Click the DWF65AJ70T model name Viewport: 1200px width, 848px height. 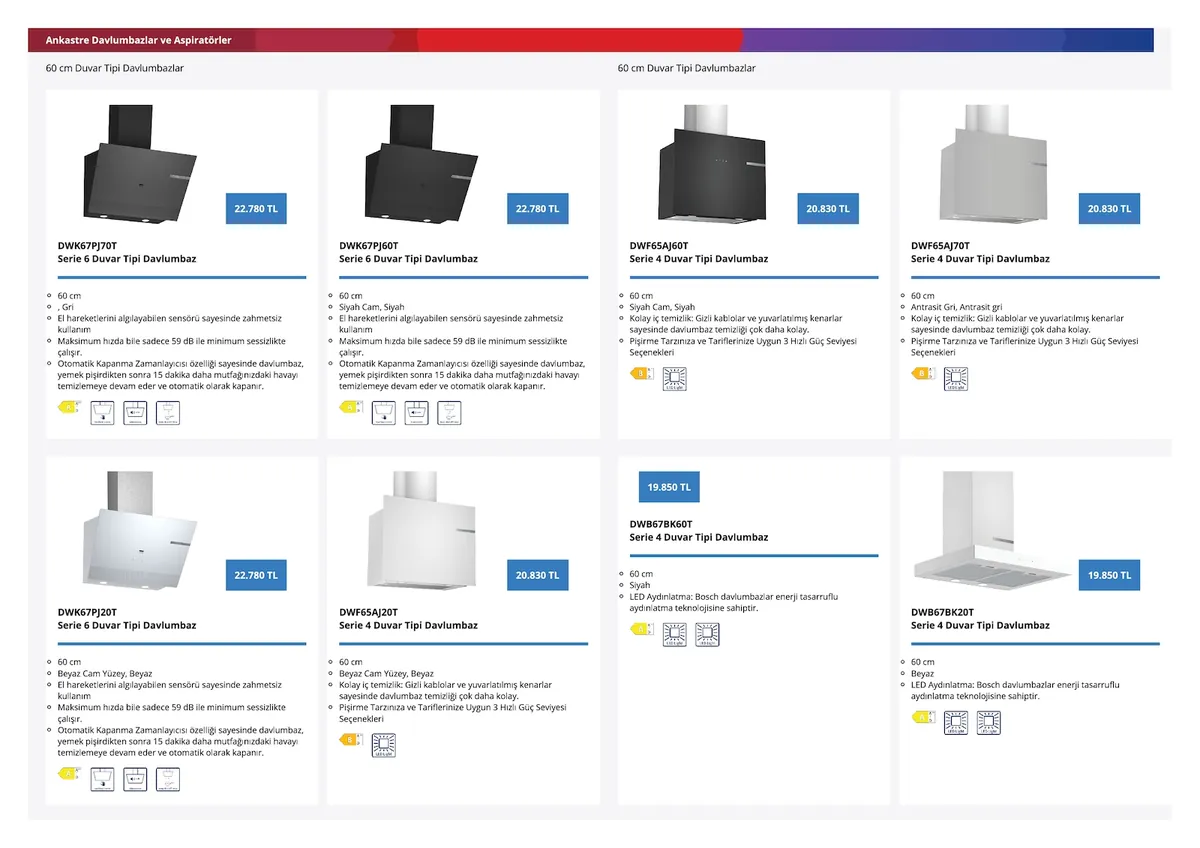[940, 245]
